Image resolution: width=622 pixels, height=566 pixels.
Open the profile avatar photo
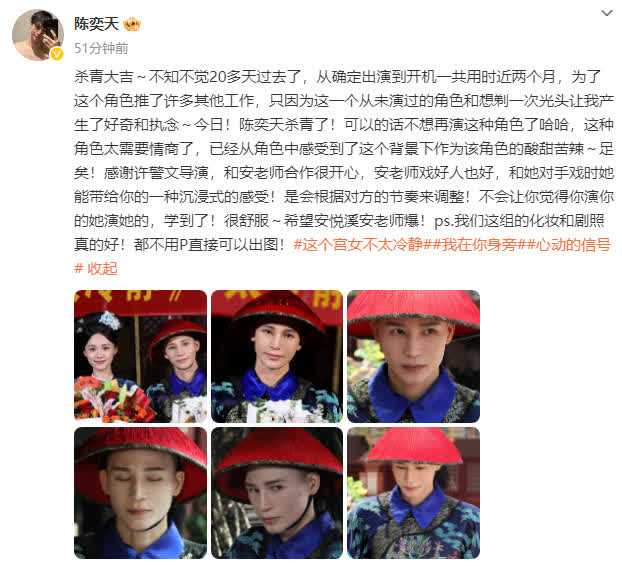point(38,35)
